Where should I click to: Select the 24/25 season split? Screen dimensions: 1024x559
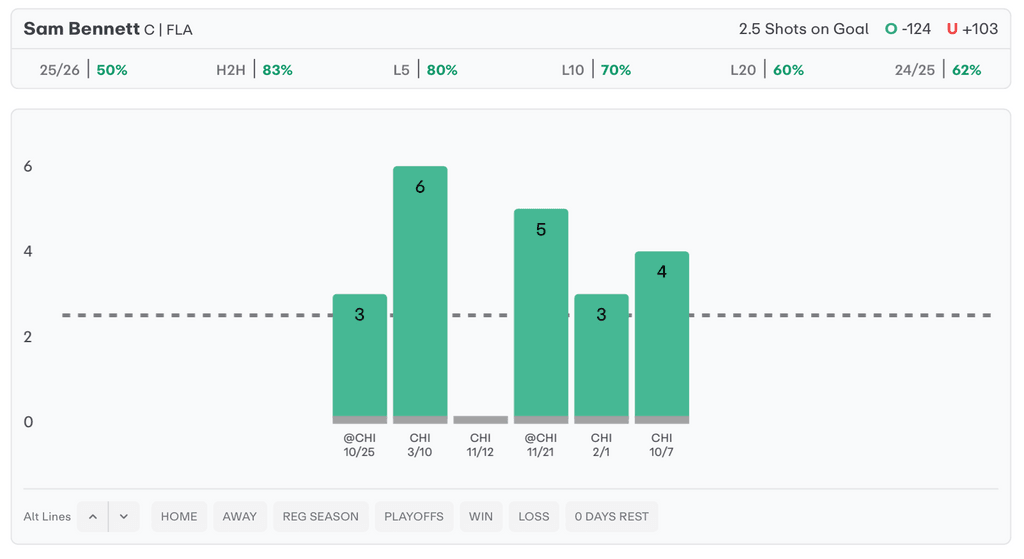point(938,70)
